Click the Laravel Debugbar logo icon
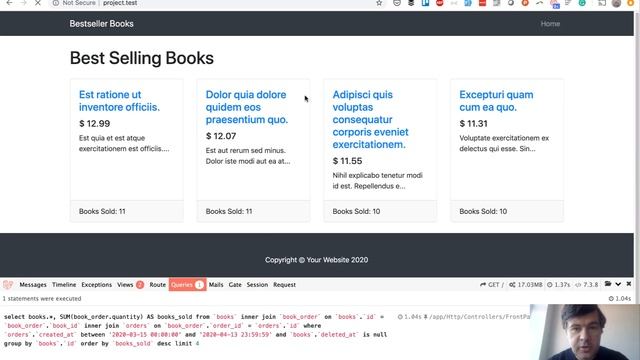Viewport: 640px width, 360px height. click(8, 284)
